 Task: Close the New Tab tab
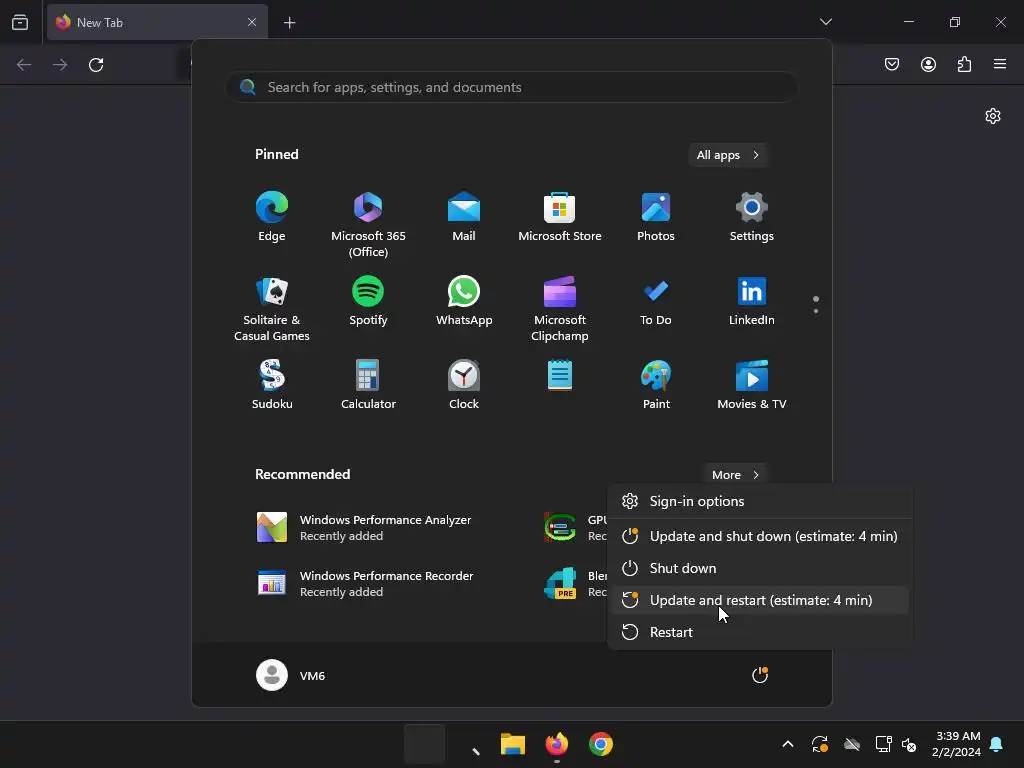pos(252,22)
